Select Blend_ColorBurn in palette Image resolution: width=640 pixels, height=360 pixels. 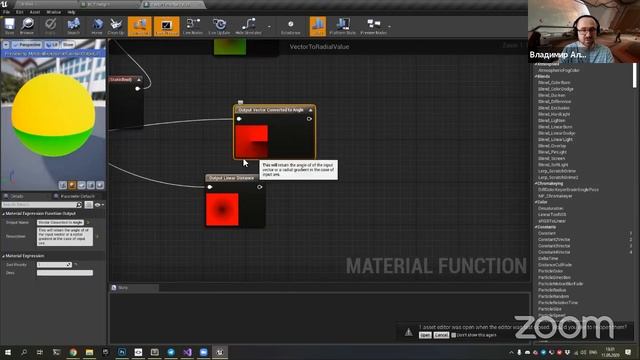[x=554, y=83]
